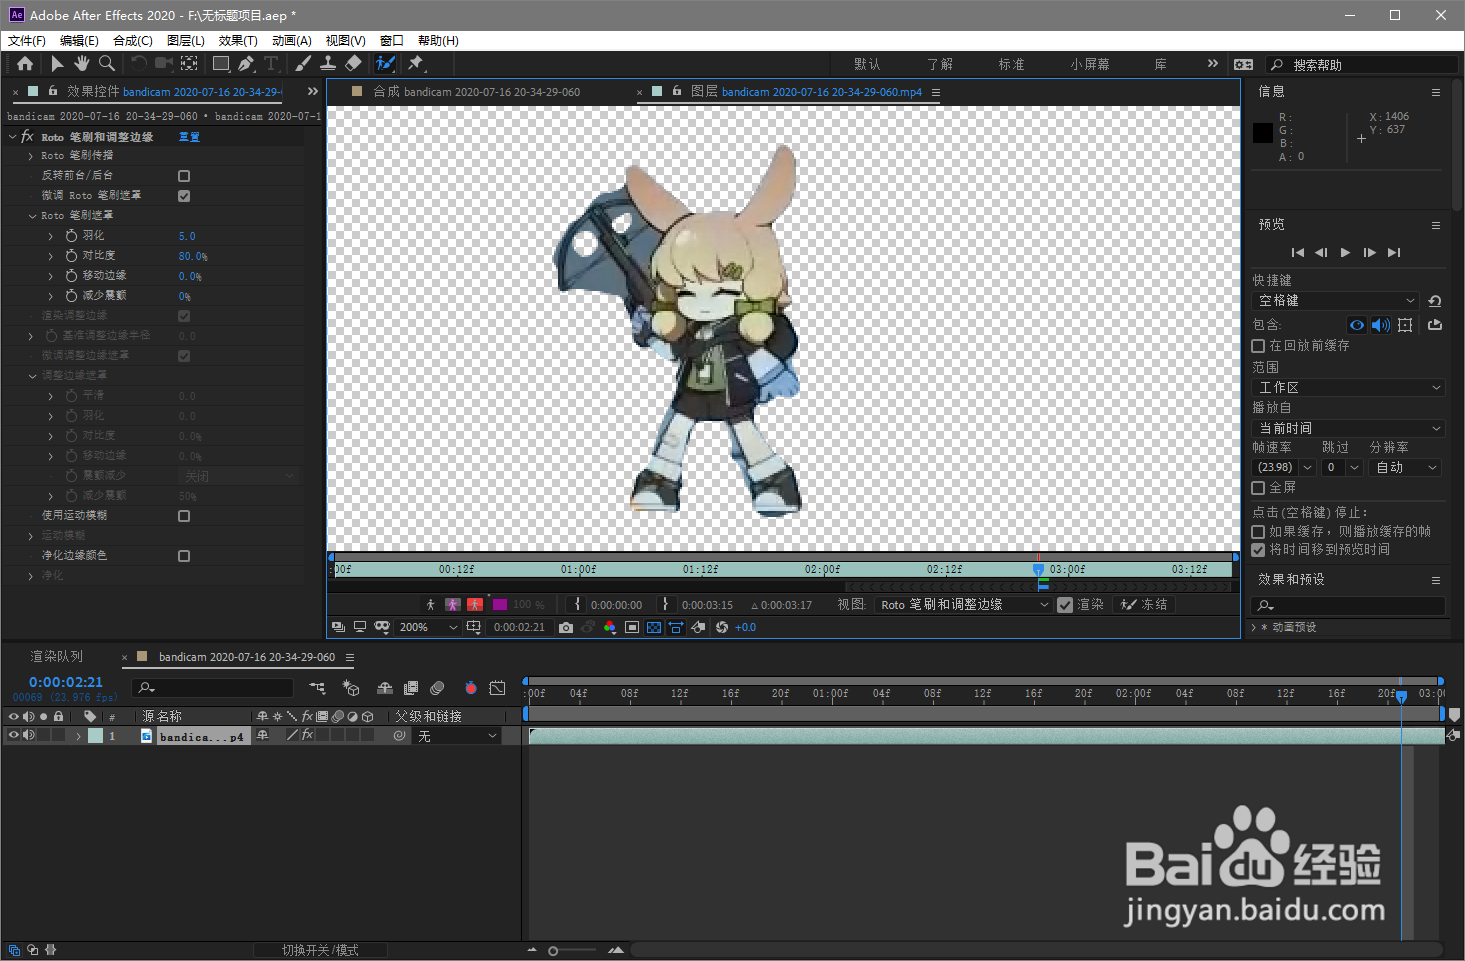
Task: Hide layer 1 video eye toggle
Action: (x=13, y=736)
